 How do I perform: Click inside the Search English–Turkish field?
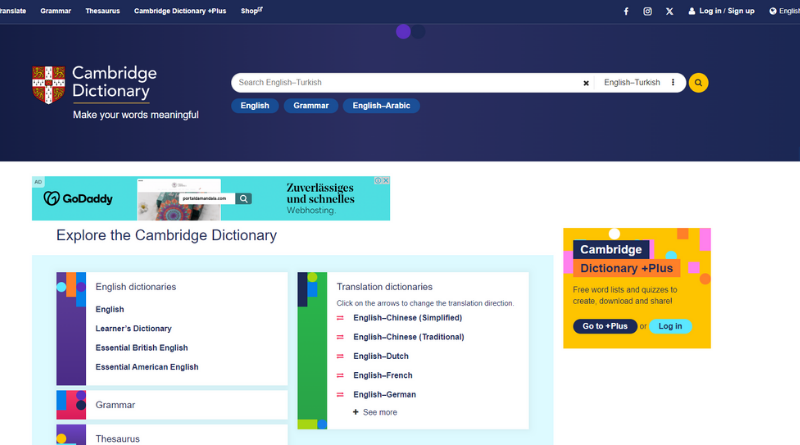tap(406, 83)
